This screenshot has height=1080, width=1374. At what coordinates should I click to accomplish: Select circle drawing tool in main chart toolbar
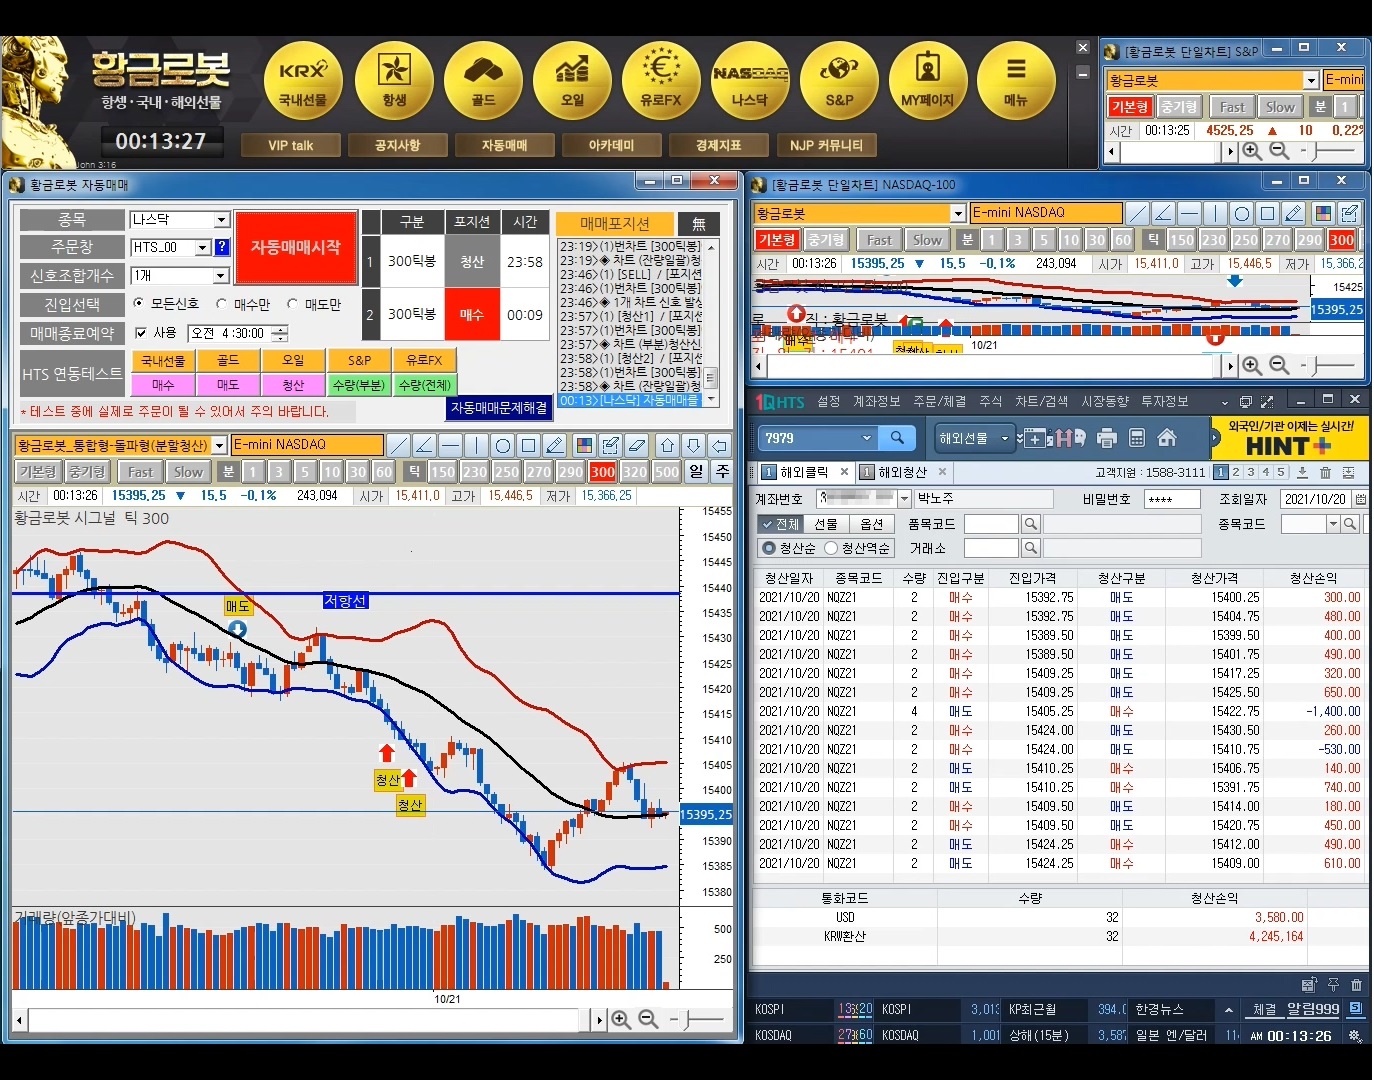coord(502,445)
